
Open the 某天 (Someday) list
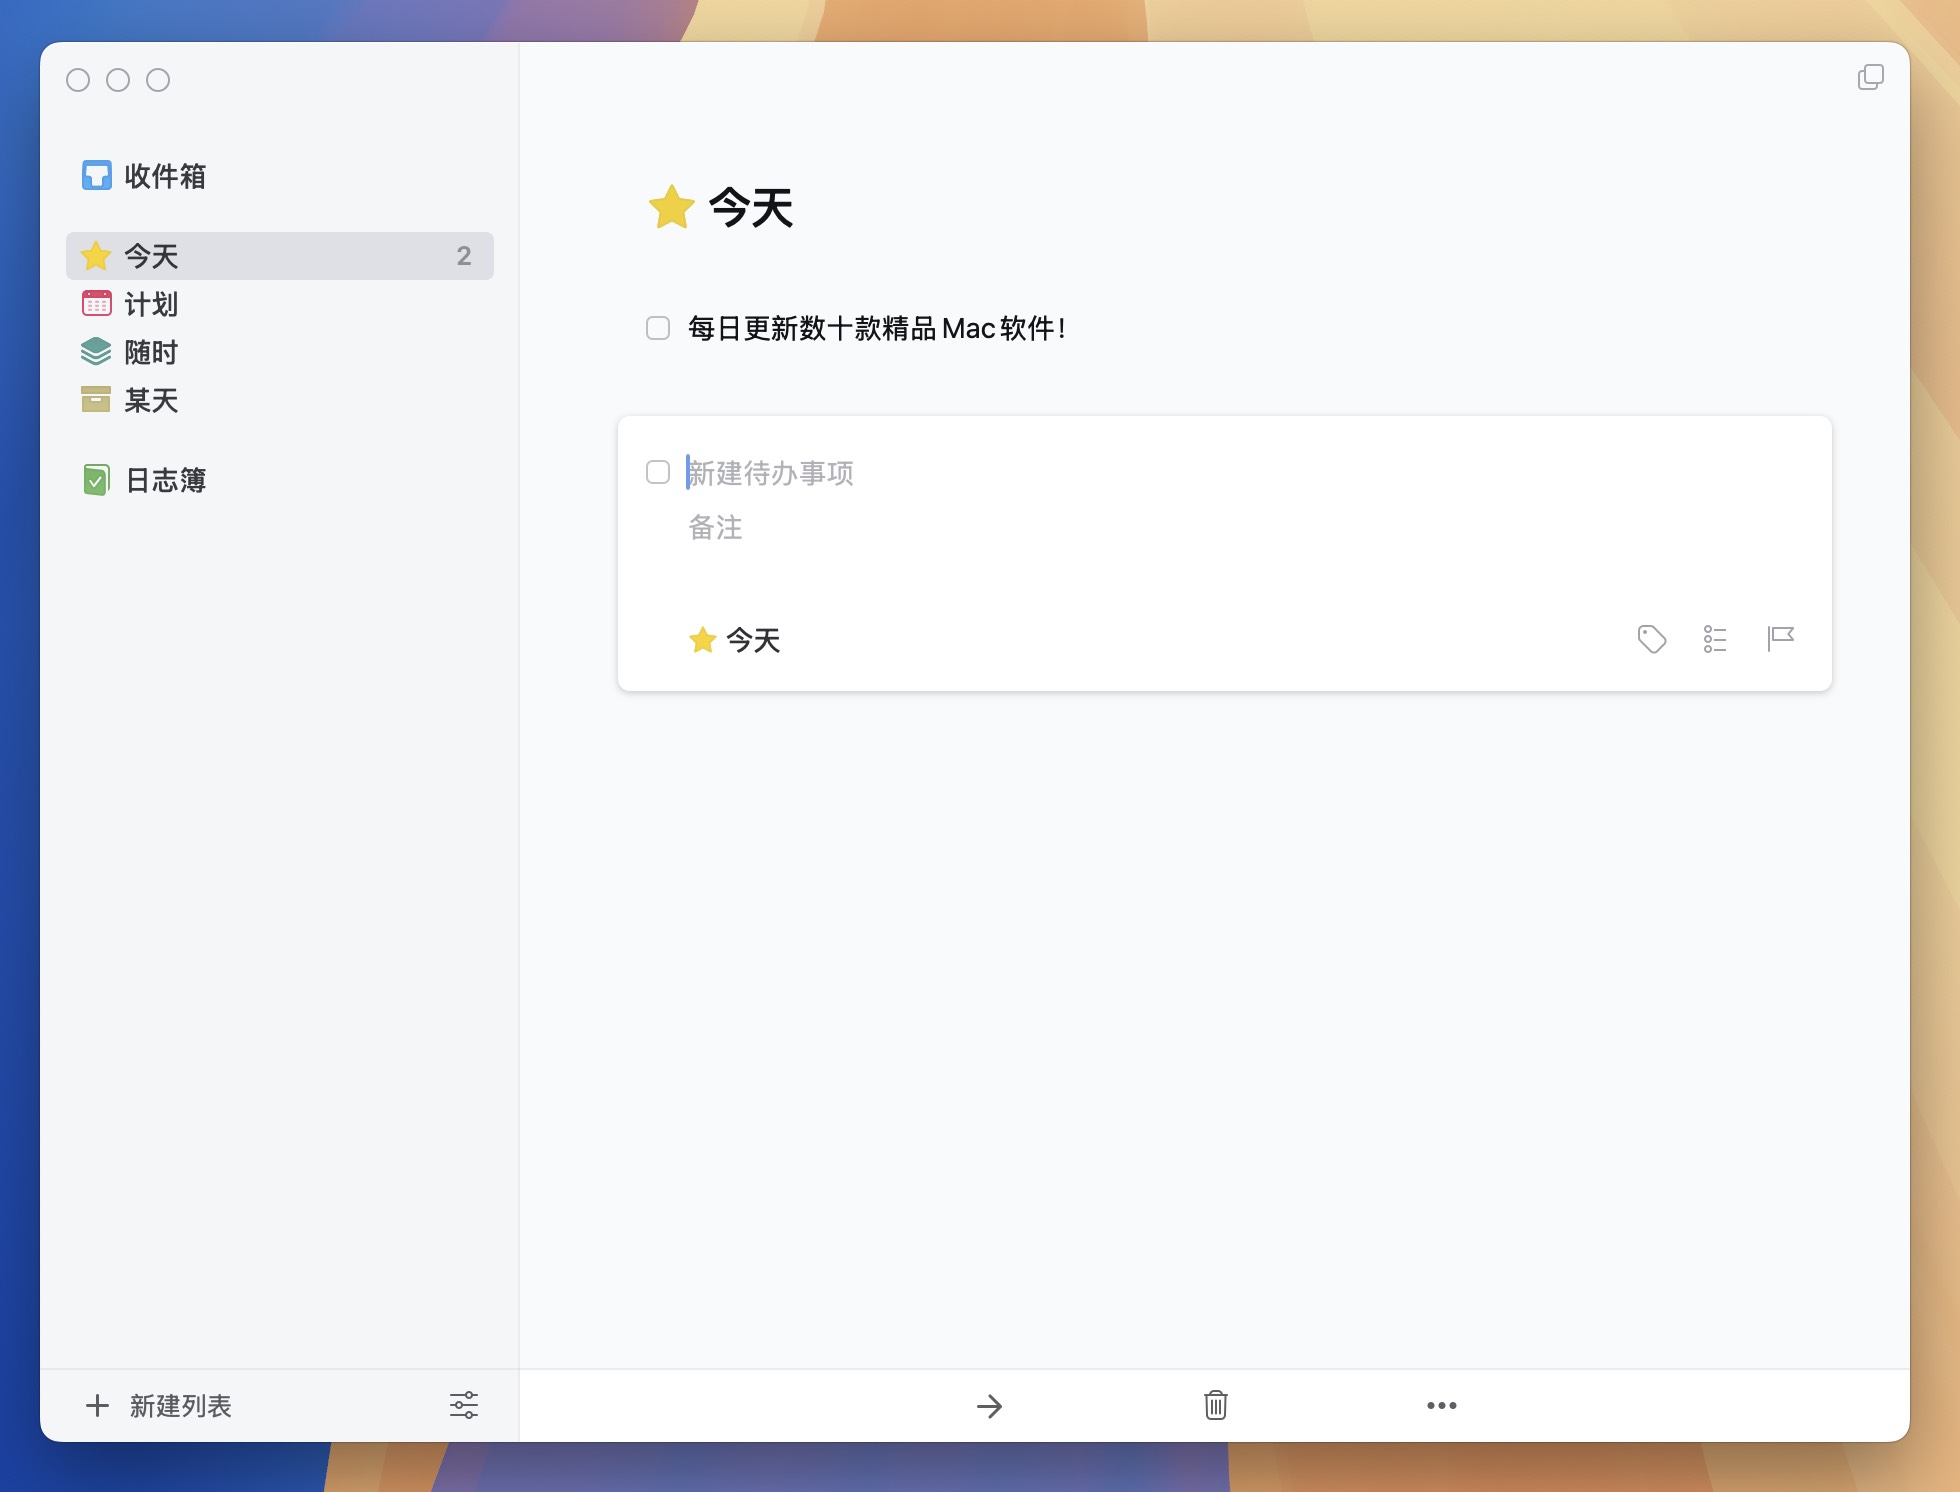click(x=150, y=400)
